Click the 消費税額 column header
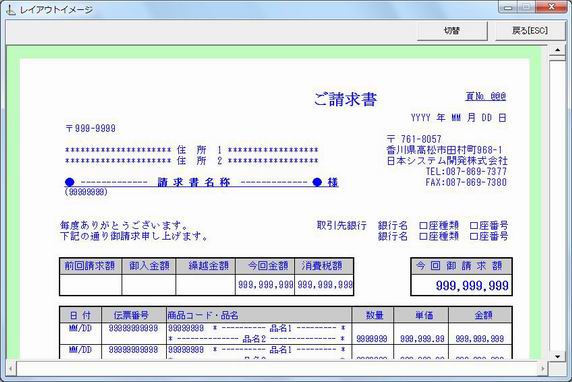The width and height of the screenshot is (572, 382). 322,266
